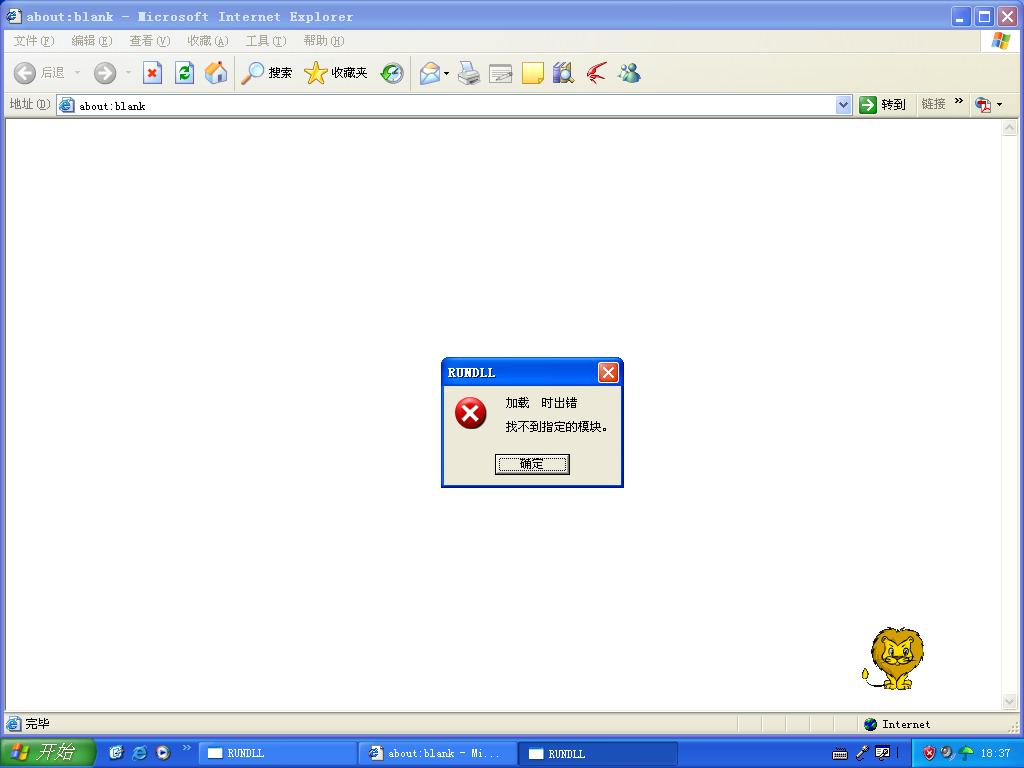Click the Forward arrow button
This screenshot has width=1024, height=768.
pos(104,72)
